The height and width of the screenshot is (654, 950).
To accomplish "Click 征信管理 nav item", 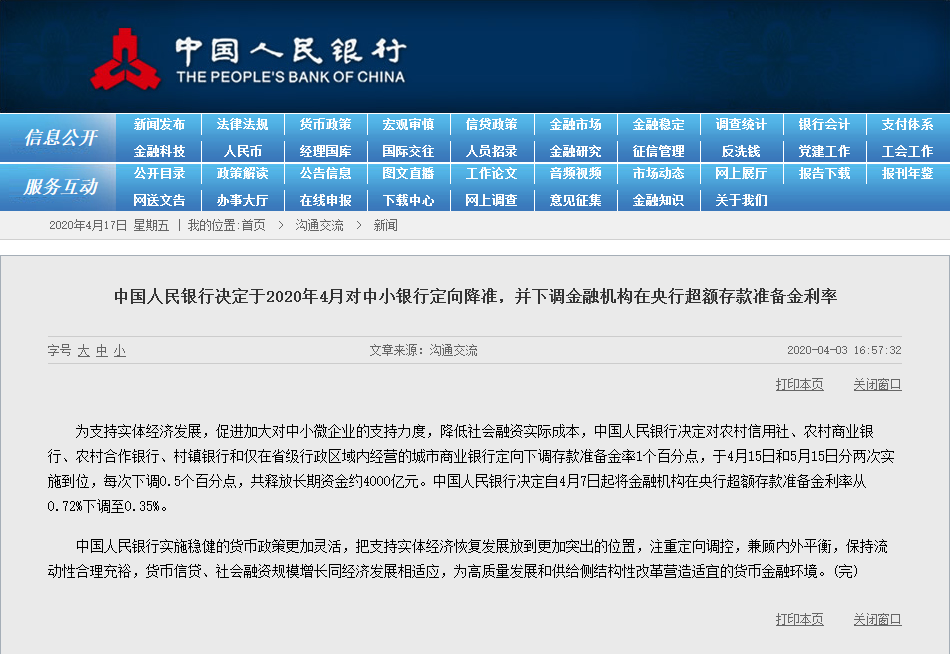I will pyautogui.click(x=659, y=151).
